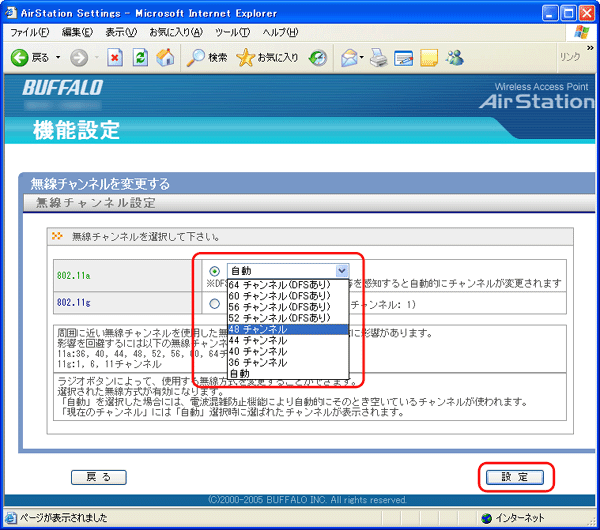Click the channel dropdown arrow showing 自動
Screen dimensions: 600x530
point(342,270)
